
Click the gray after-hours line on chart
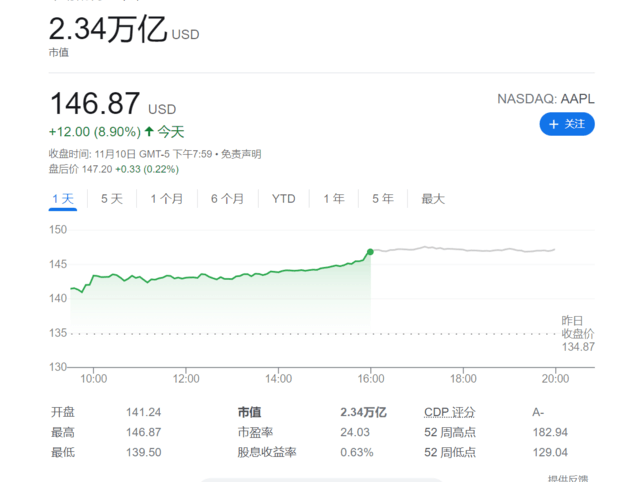coord(460,249)
